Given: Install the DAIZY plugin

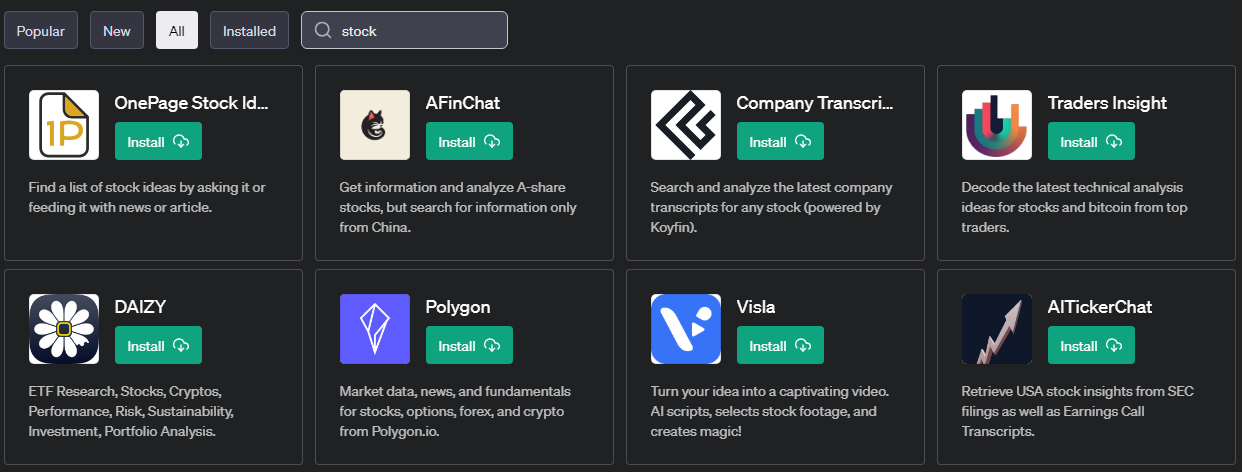Looking at the screenshot, I should coord(158,345).
